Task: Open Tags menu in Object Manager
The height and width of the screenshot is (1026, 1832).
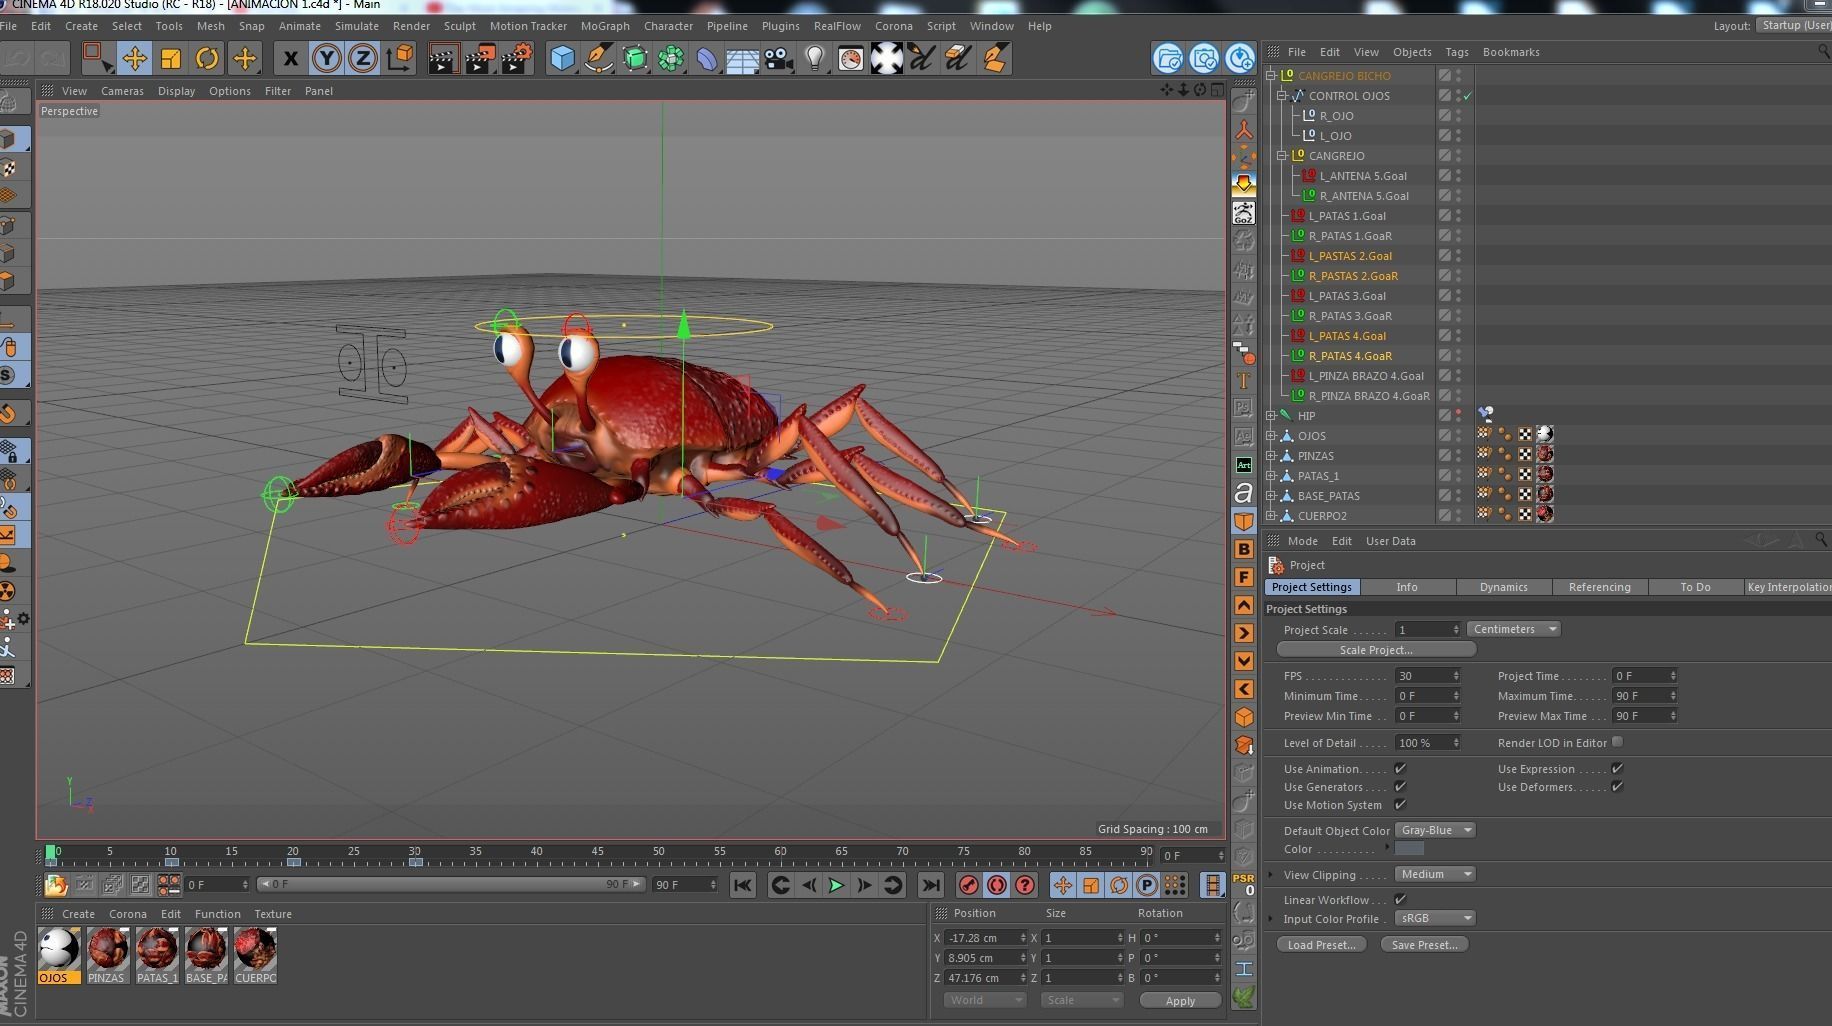Action: (1456, 52)
